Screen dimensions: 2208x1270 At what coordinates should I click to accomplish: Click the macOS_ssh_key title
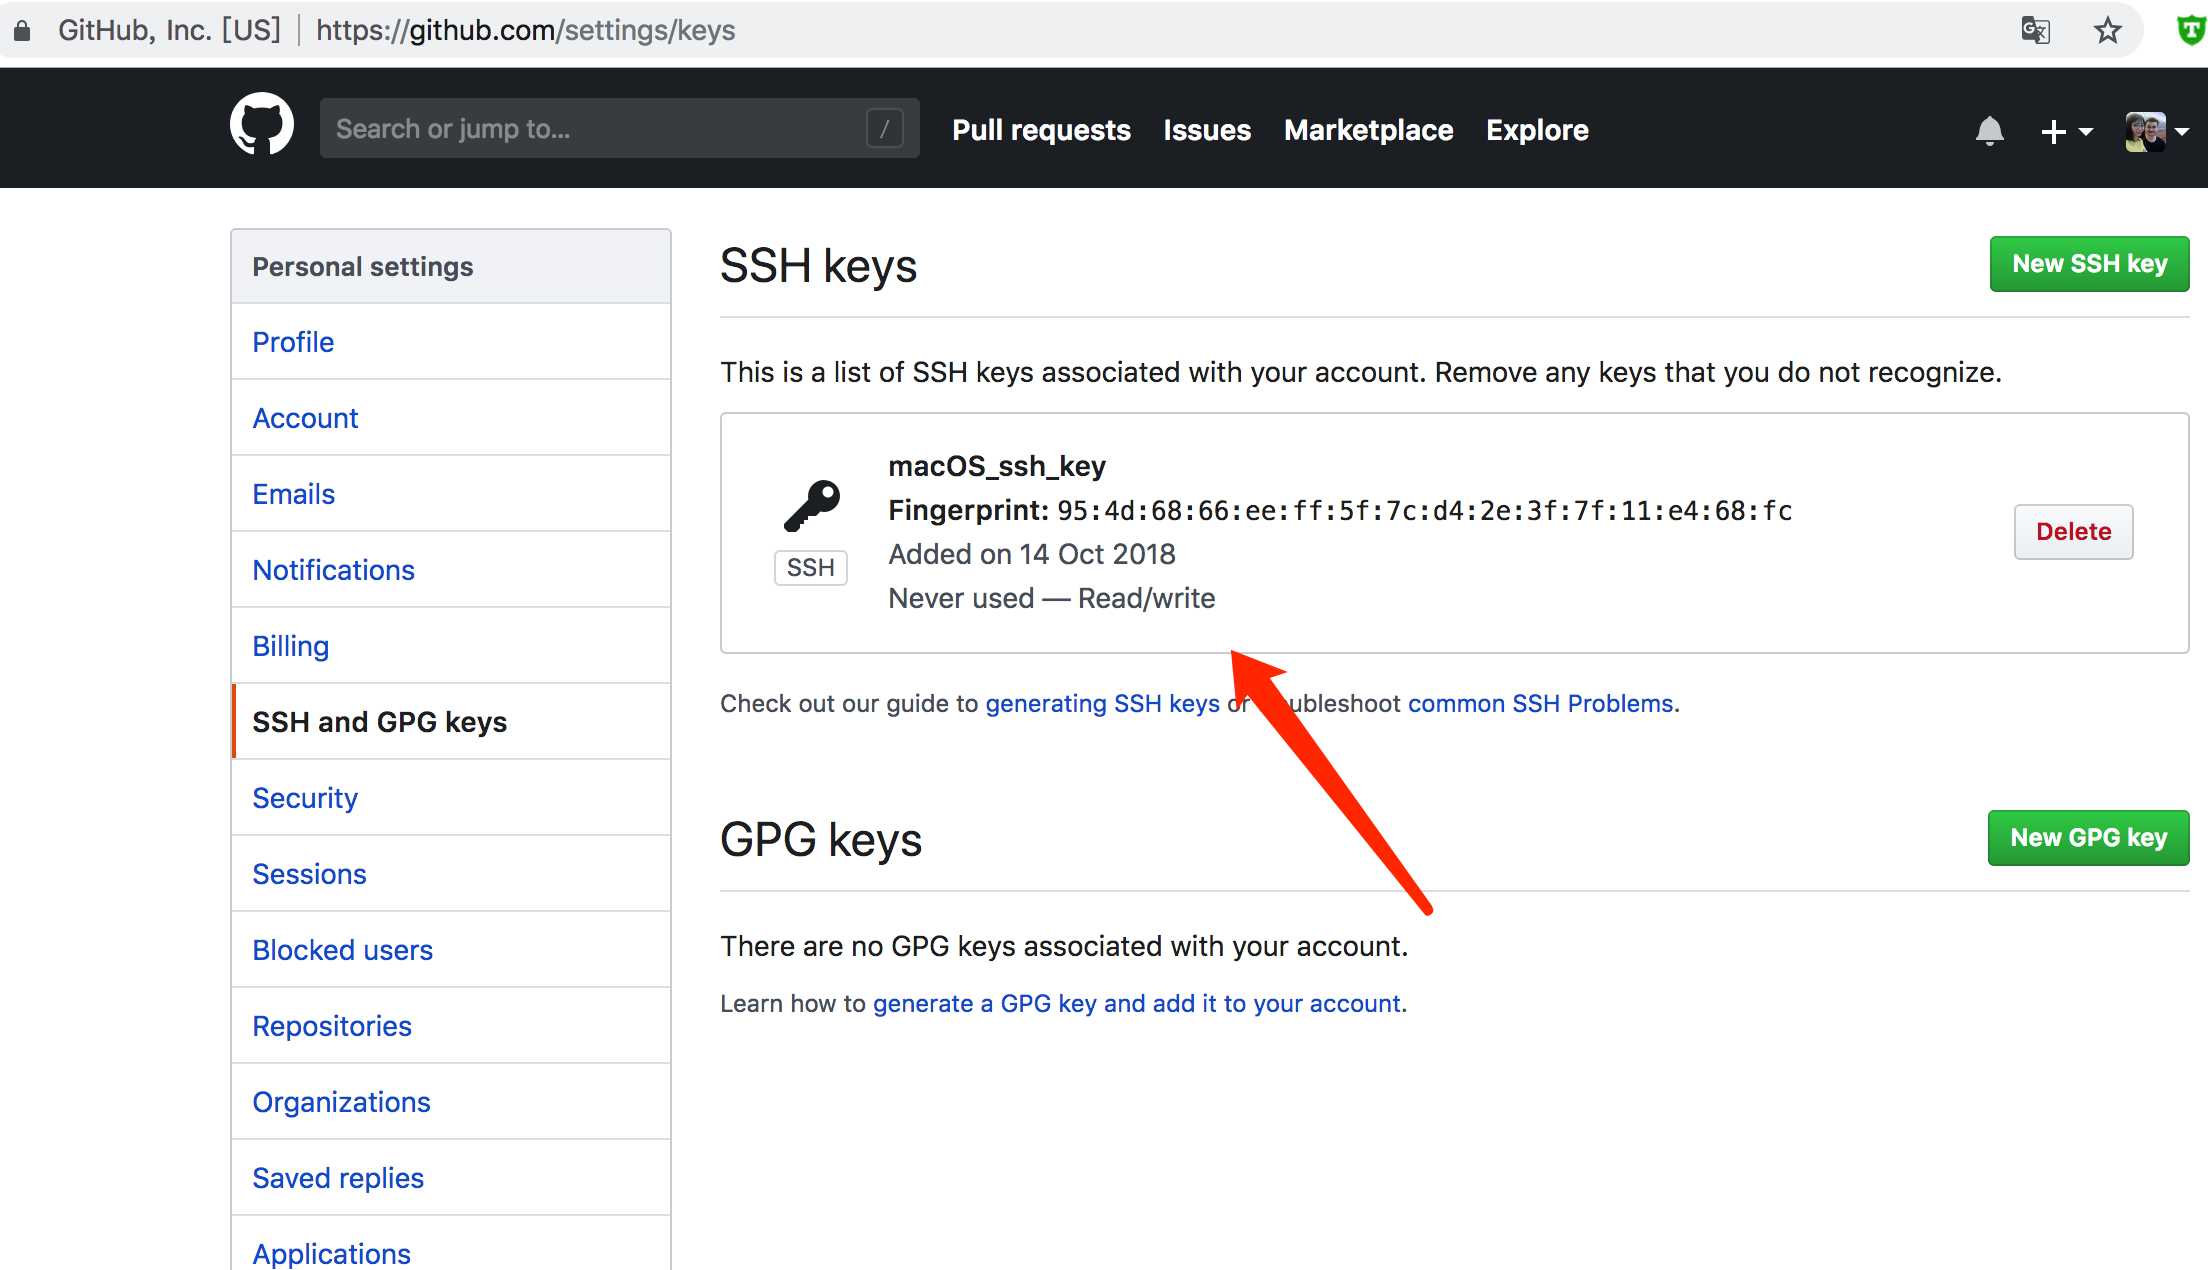pos(997,466)
